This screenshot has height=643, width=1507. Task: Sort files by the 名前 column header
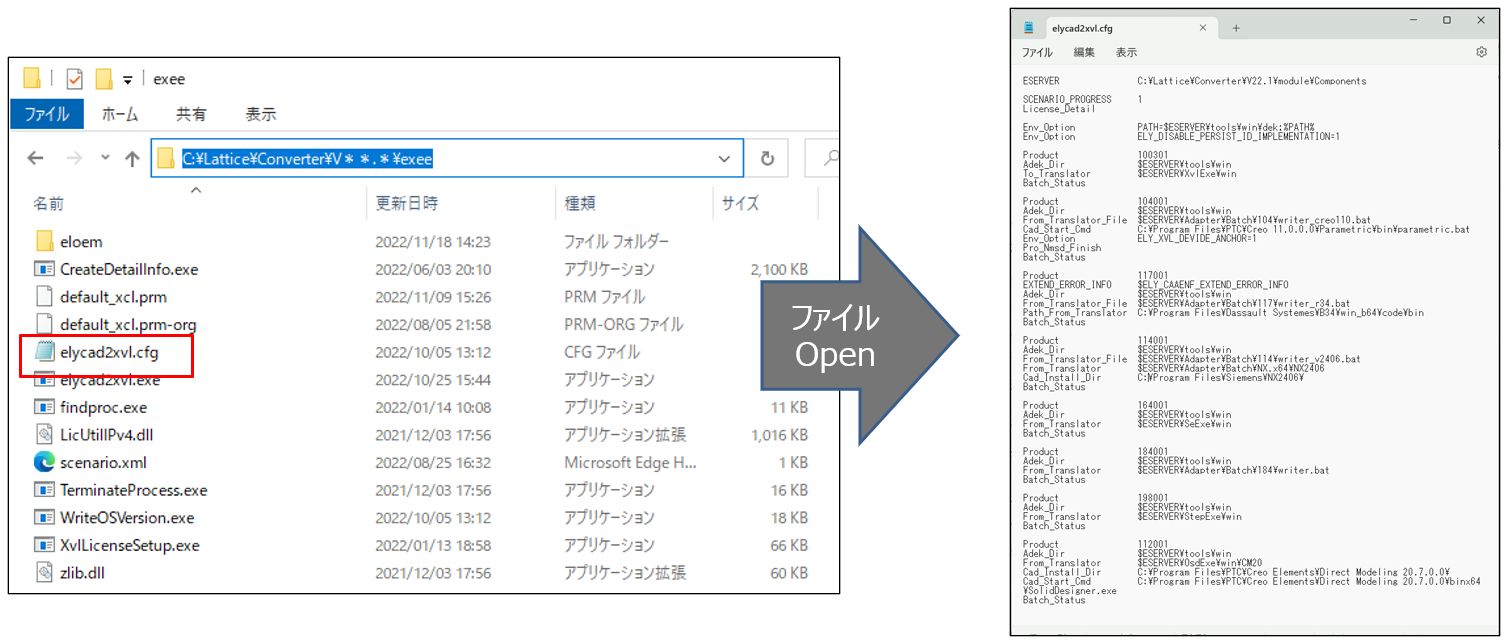(x=48, y=203)
